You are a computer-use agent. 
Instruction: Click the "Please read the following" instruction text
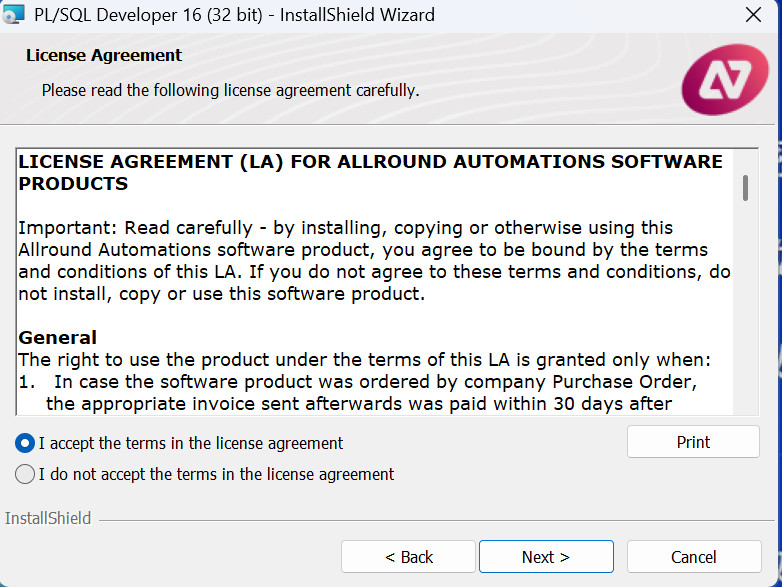[230, 90]
